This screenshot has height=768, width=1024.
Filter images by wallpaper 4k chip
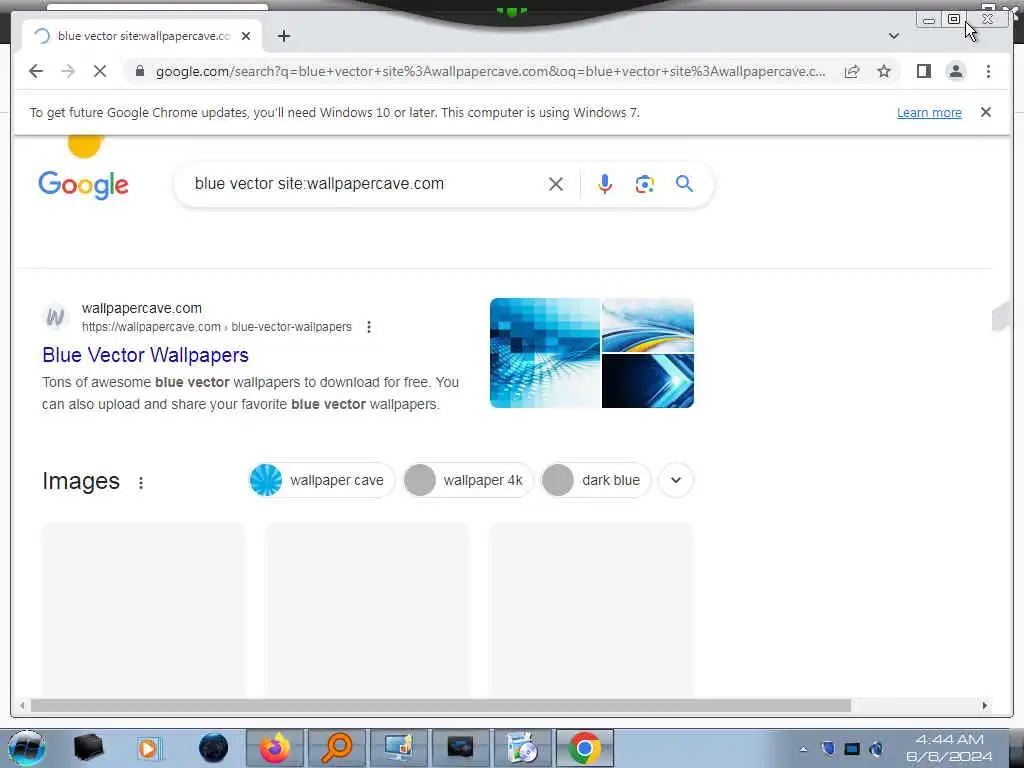(x=468, y=480)
